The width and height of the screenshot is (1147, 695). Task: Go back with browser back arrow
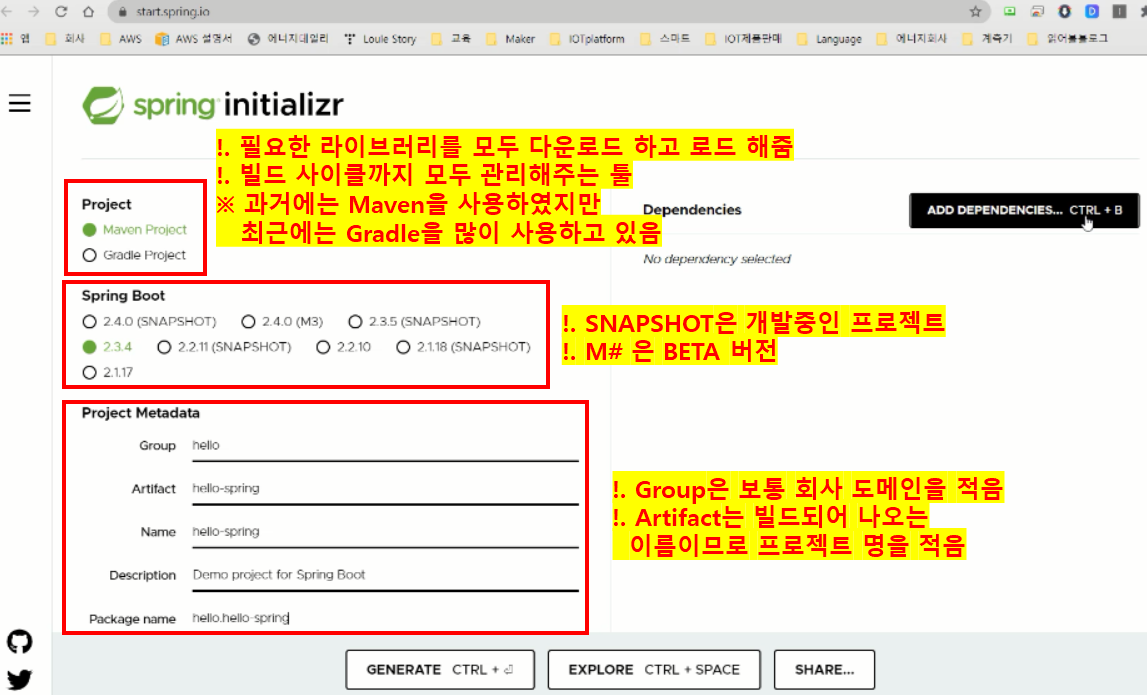[7, 12]
